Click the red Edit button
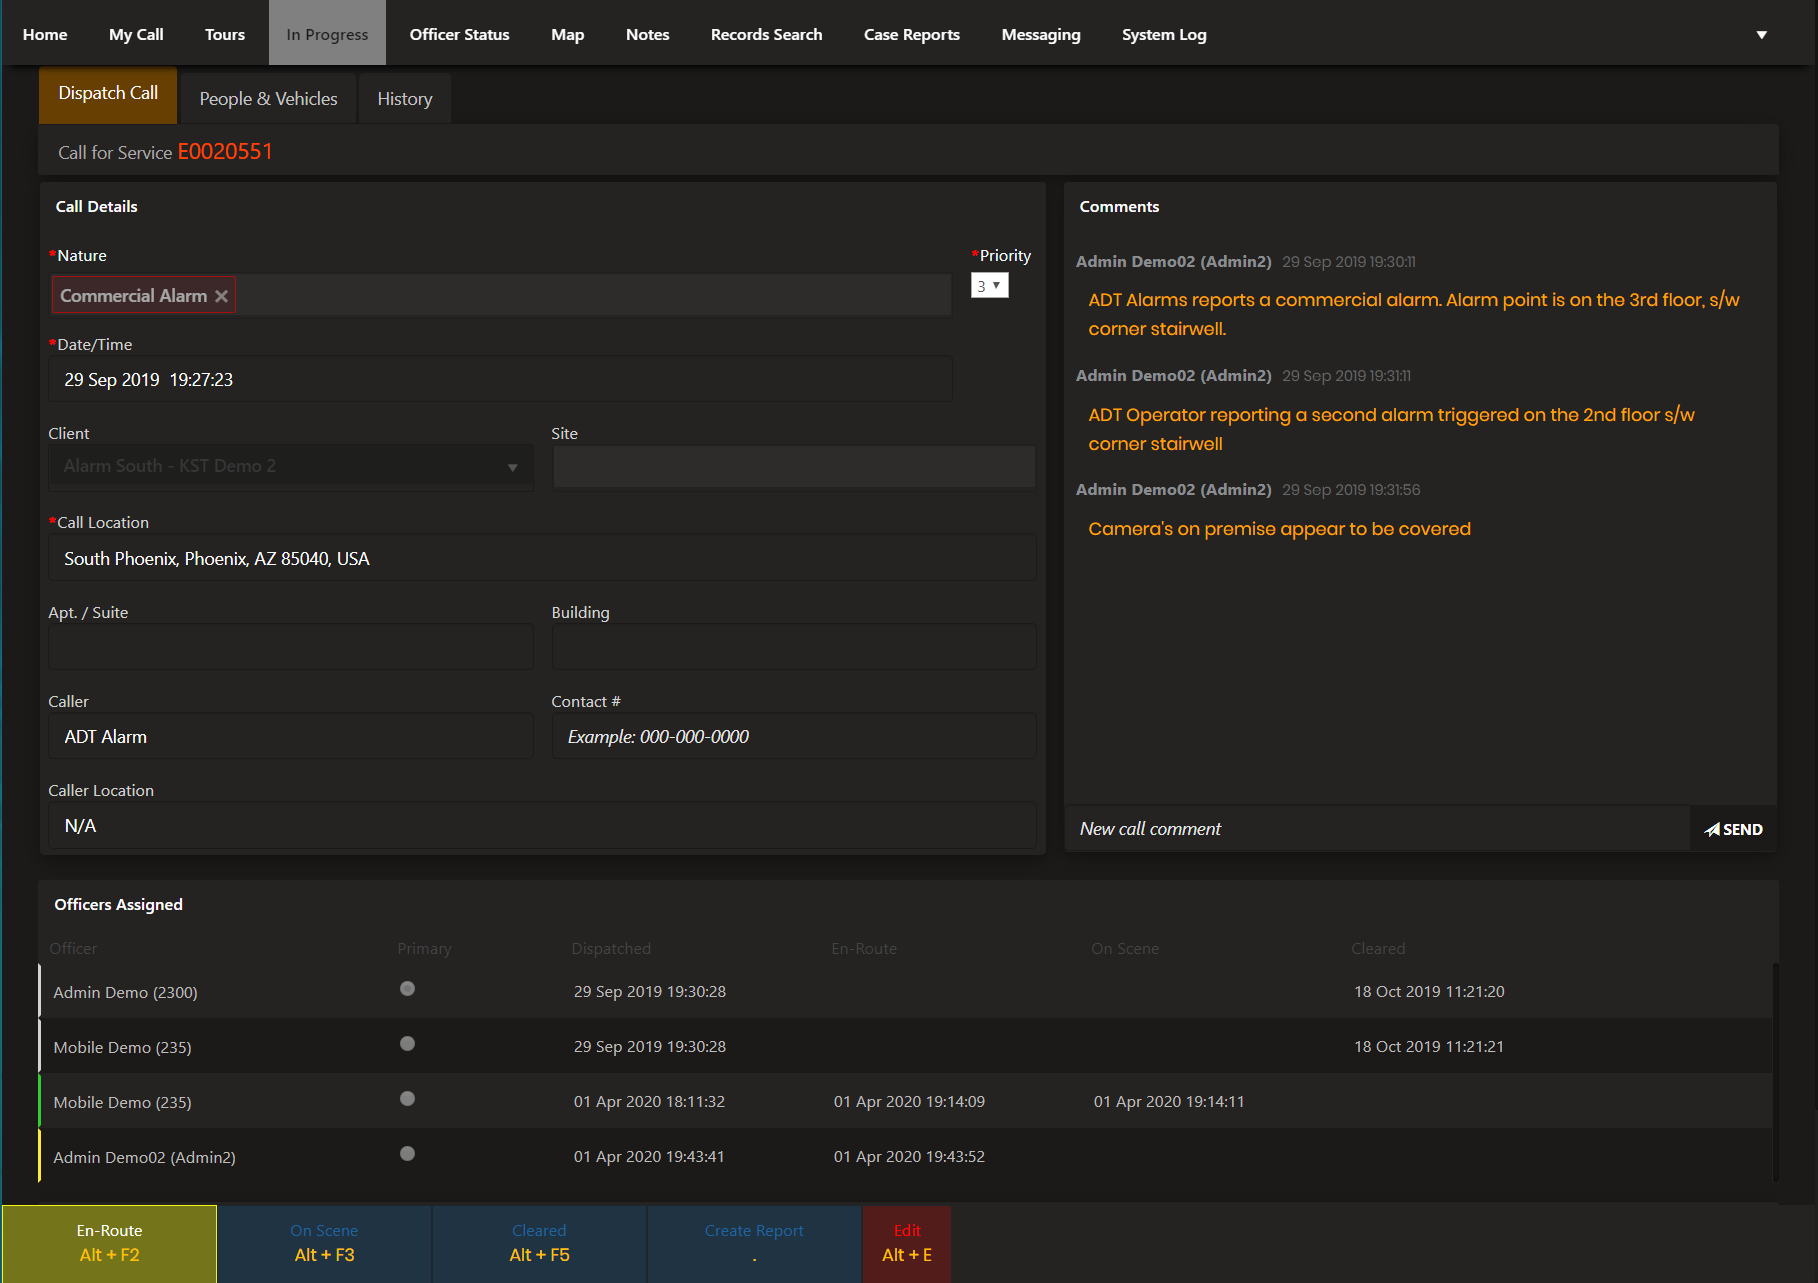Viewport: 1818px width, 1283px height. point(906,1243)
